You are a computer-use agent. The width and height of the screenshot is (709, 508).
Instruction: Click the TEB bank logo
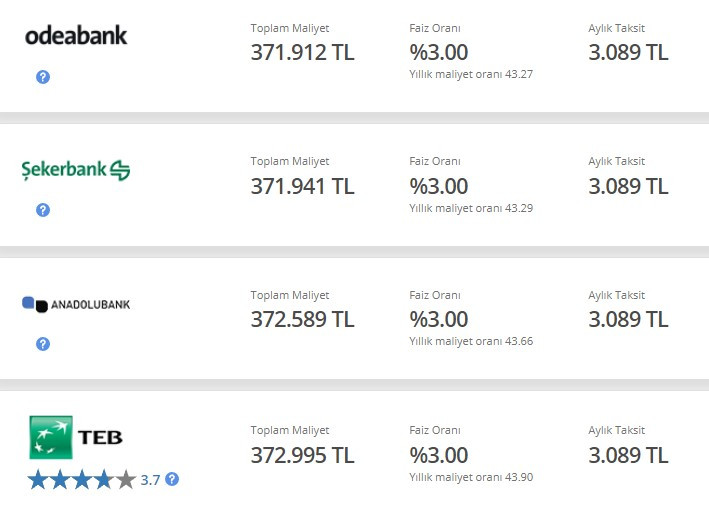pyautogui.click(x=76, y=437)
